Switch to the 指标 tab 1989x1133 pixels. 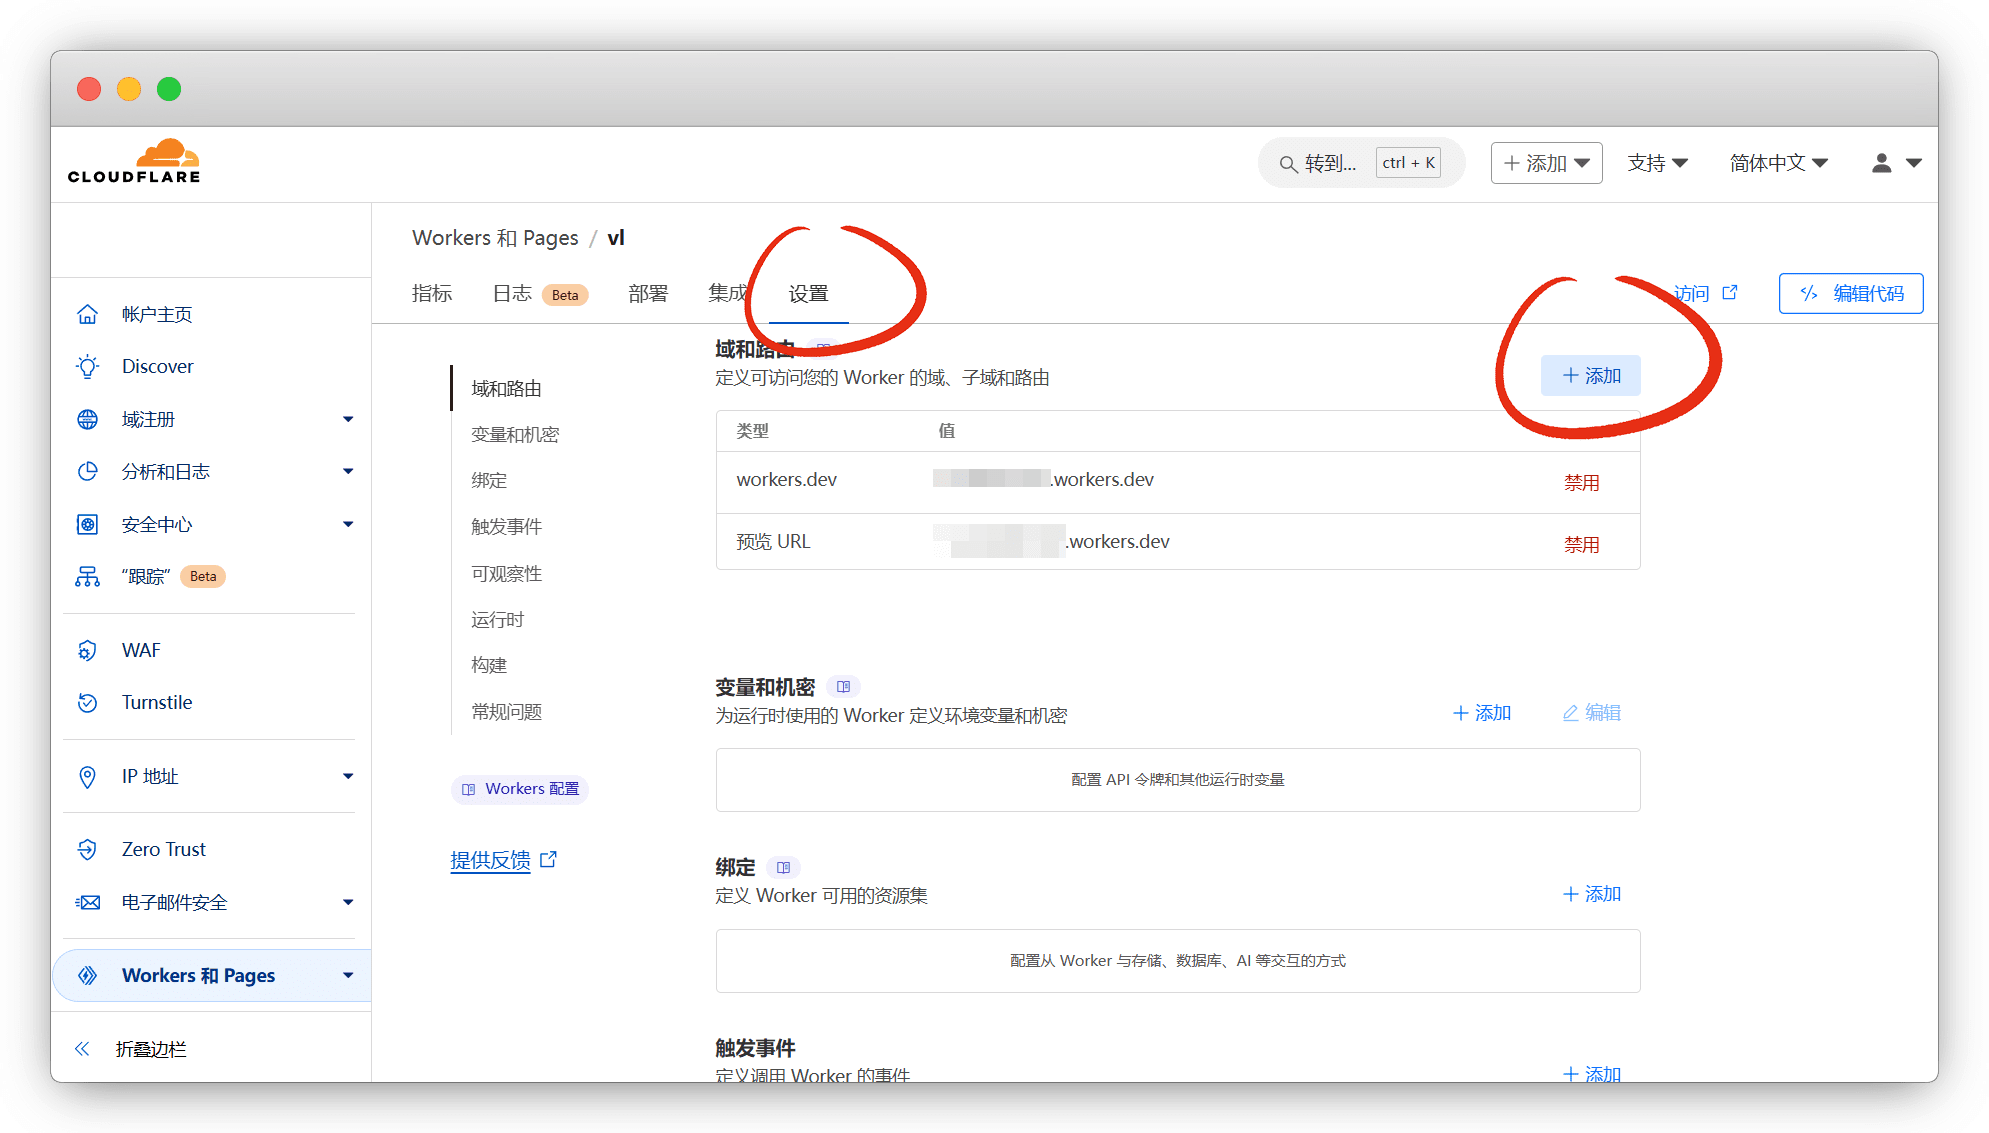click(x=432, y=293)
